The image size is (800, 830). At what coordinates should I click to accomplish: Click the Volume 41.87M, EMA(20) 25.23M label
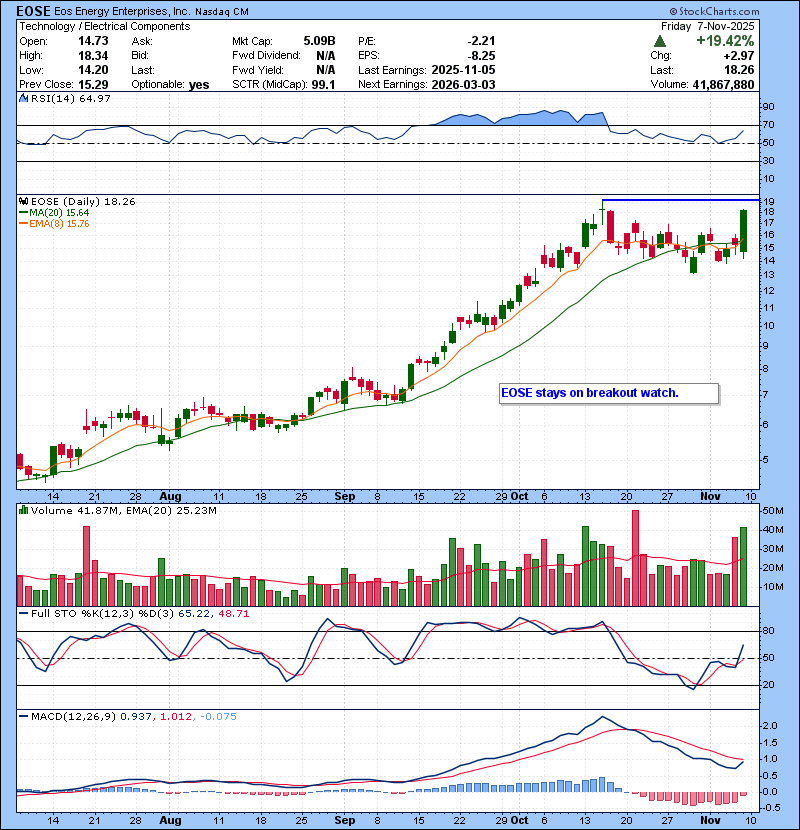coord(124,511)
